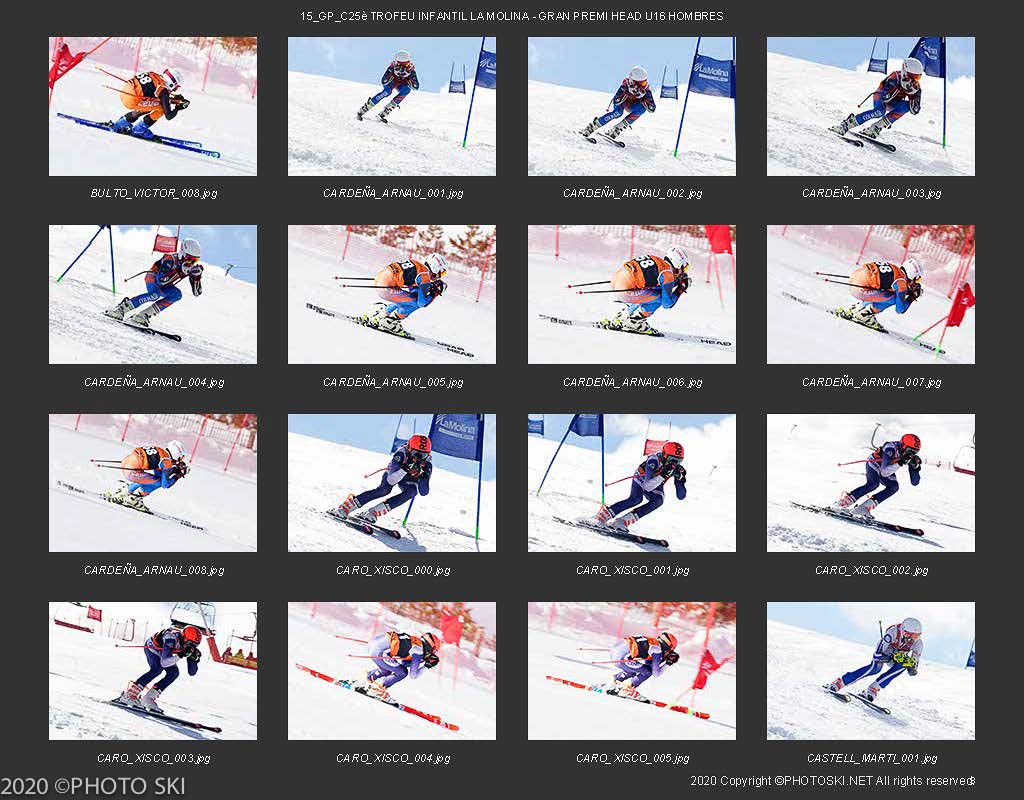
Task: Click the CASTELL_MARTI_001.jpg filename caption
Action: click(871, 758)
